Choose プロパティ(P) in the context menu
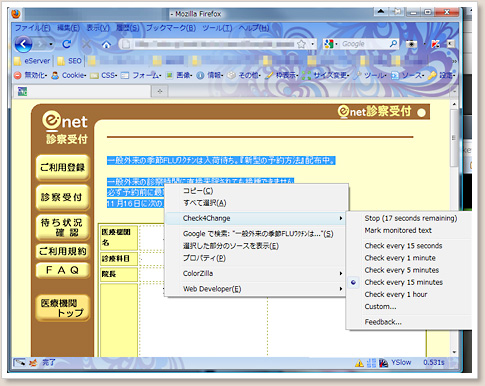 (x=256, y=258)
